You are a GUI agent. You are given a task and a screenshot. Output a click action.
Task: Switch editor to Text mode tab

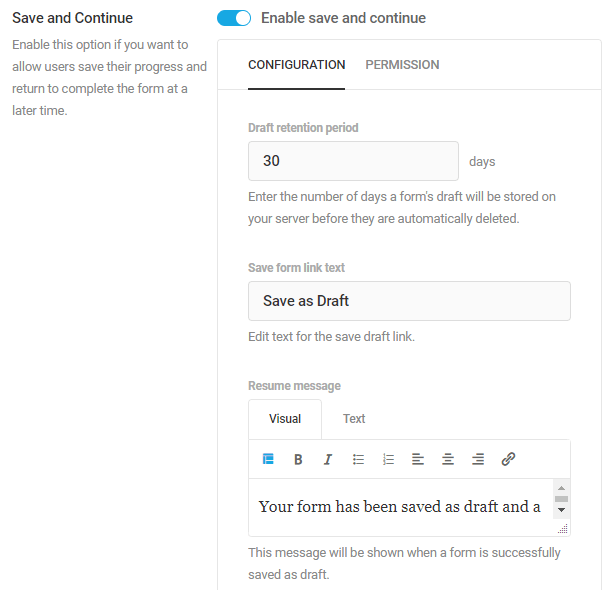tap(354, 419)
